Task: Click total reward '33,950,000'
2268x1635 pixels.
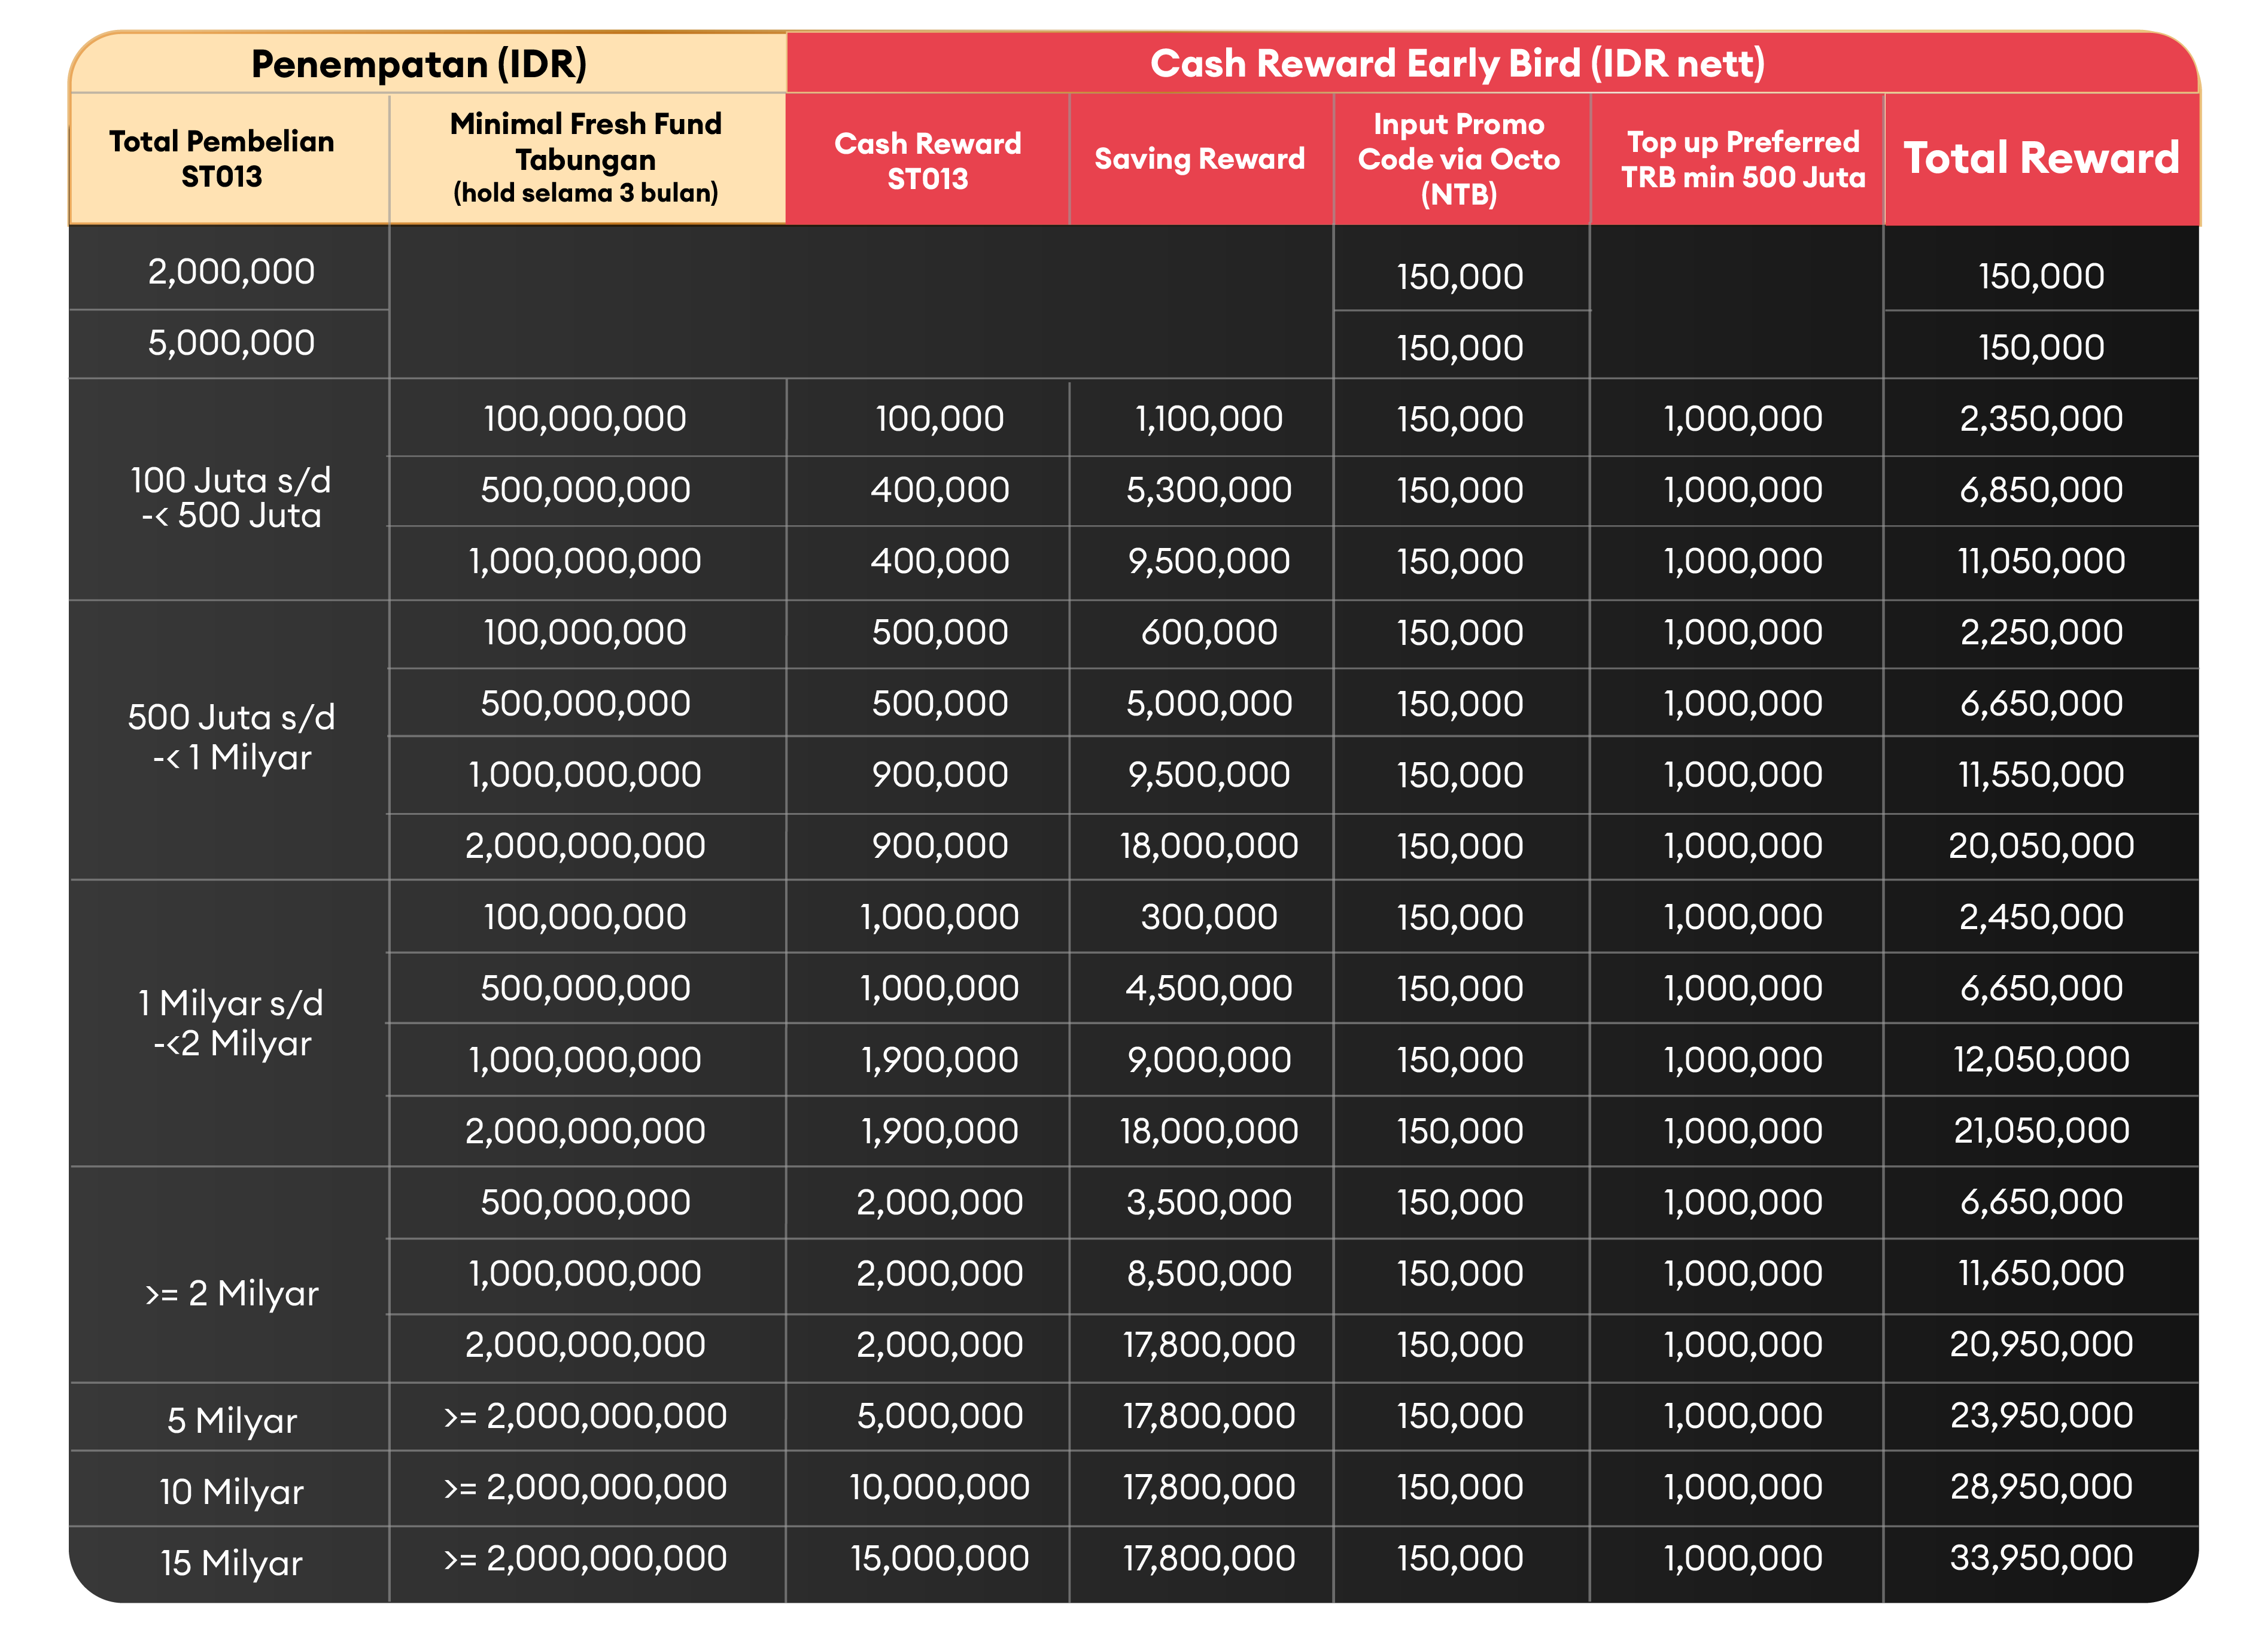Action: [x=2041, y=1558]
